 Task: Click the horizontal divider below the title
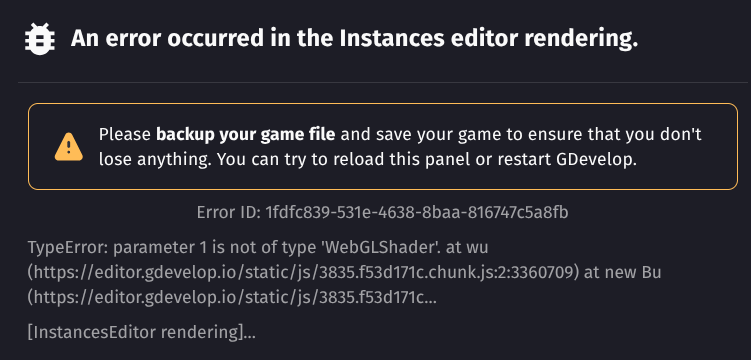(x=382, y=83)
